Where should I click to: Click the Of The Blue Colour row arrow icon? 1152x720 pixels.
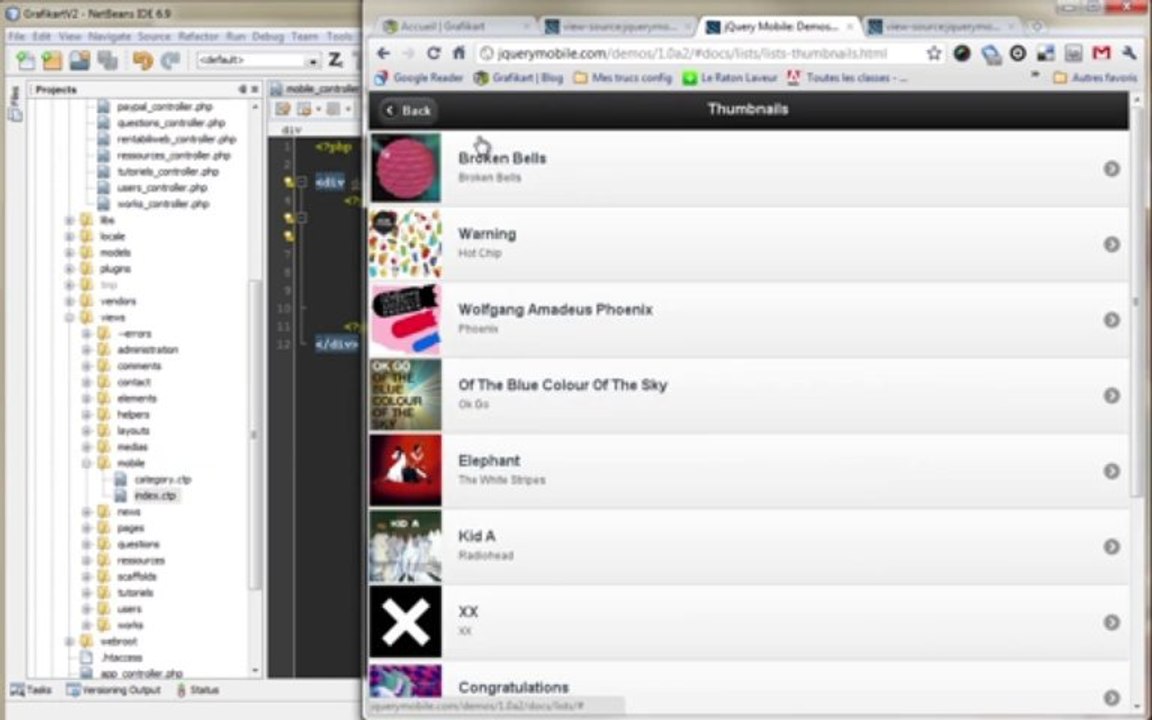(x=1112, y=395)
